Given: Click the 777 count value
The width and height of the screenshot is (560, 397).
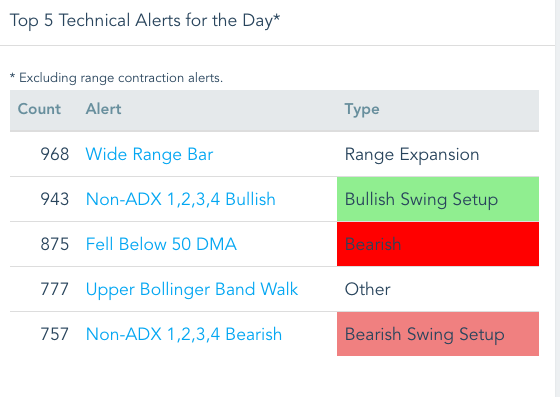Looking at the screenshot, I should tap(54, 290).
